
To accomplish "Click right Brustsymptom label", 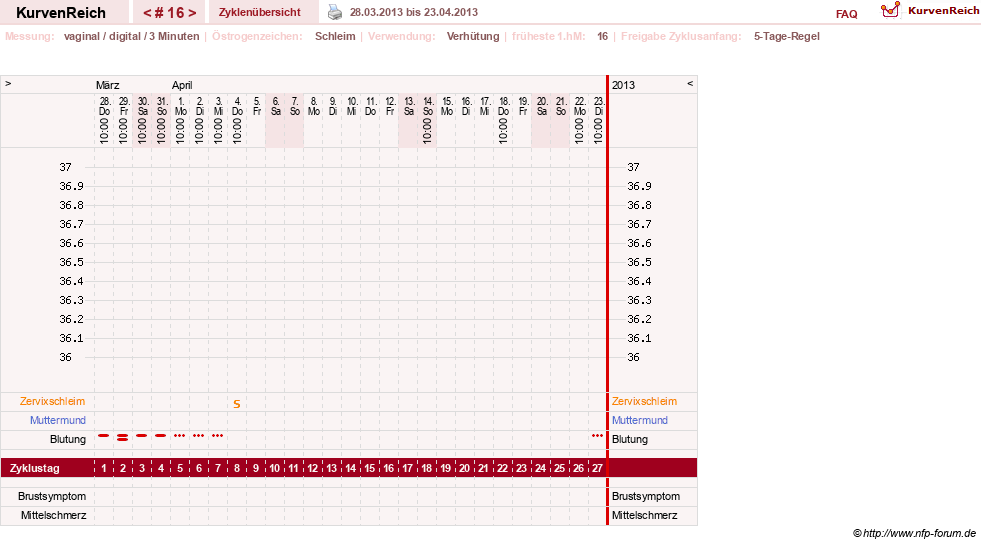I will click(x=646, y=496).
